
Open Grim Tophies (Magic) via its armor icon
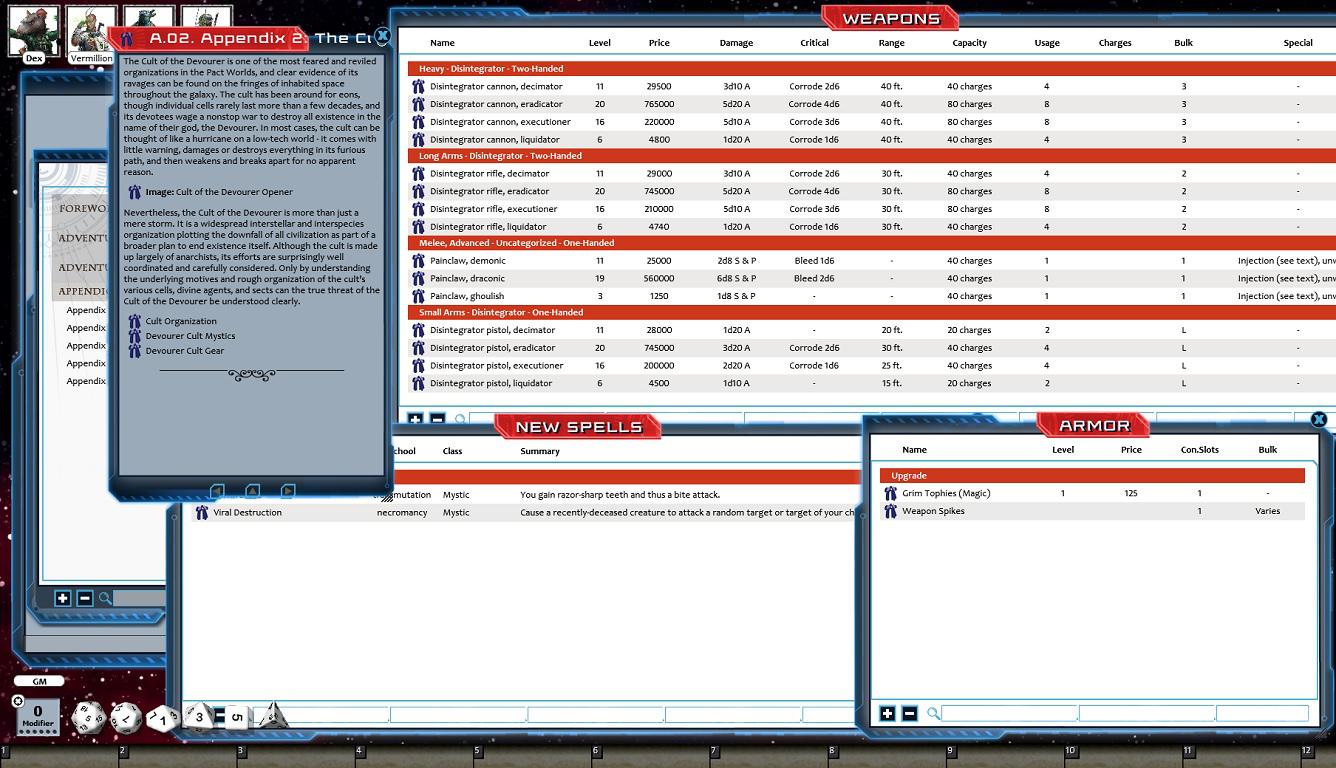click(x=890, y=493)
